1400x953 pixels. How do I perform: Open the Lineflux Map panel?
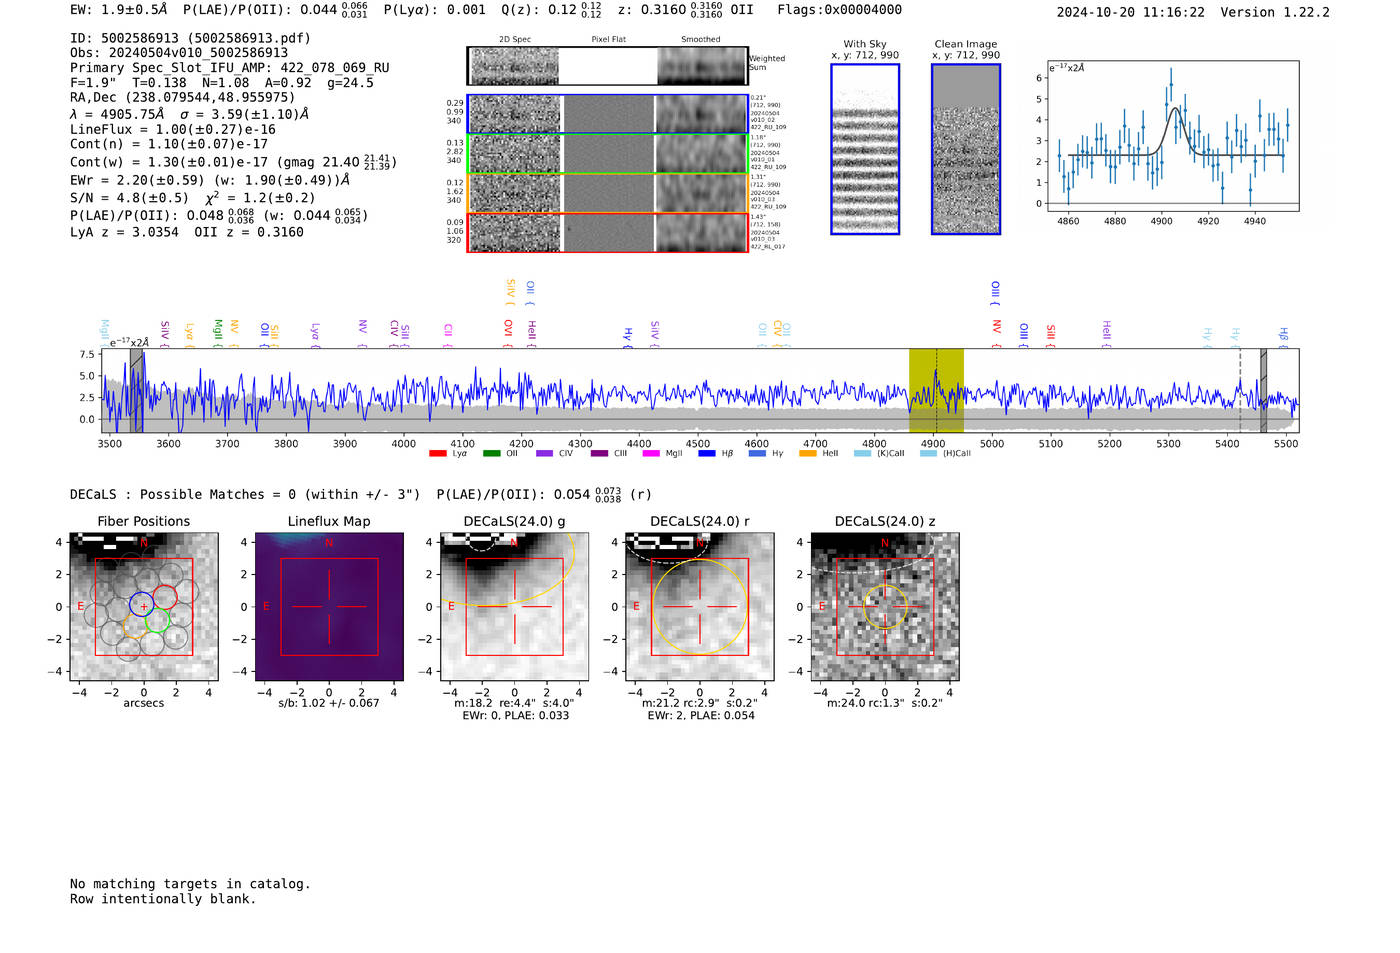pyautogui.click(x=329, y=607)
